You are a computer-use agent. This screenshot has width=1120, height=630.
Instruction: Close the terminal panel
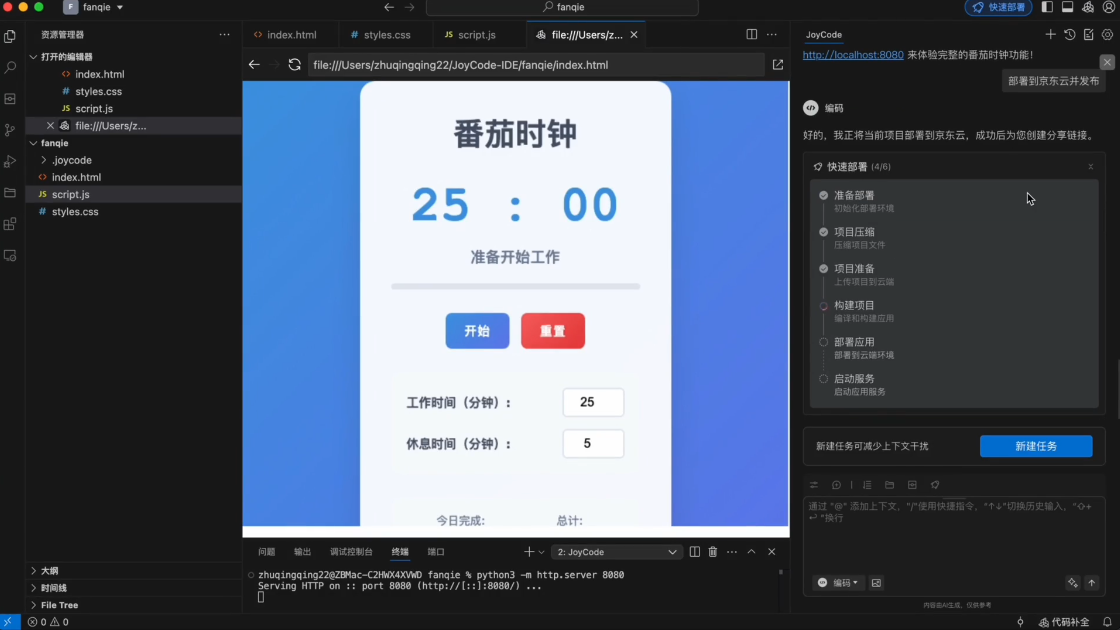tap(771, 551)
